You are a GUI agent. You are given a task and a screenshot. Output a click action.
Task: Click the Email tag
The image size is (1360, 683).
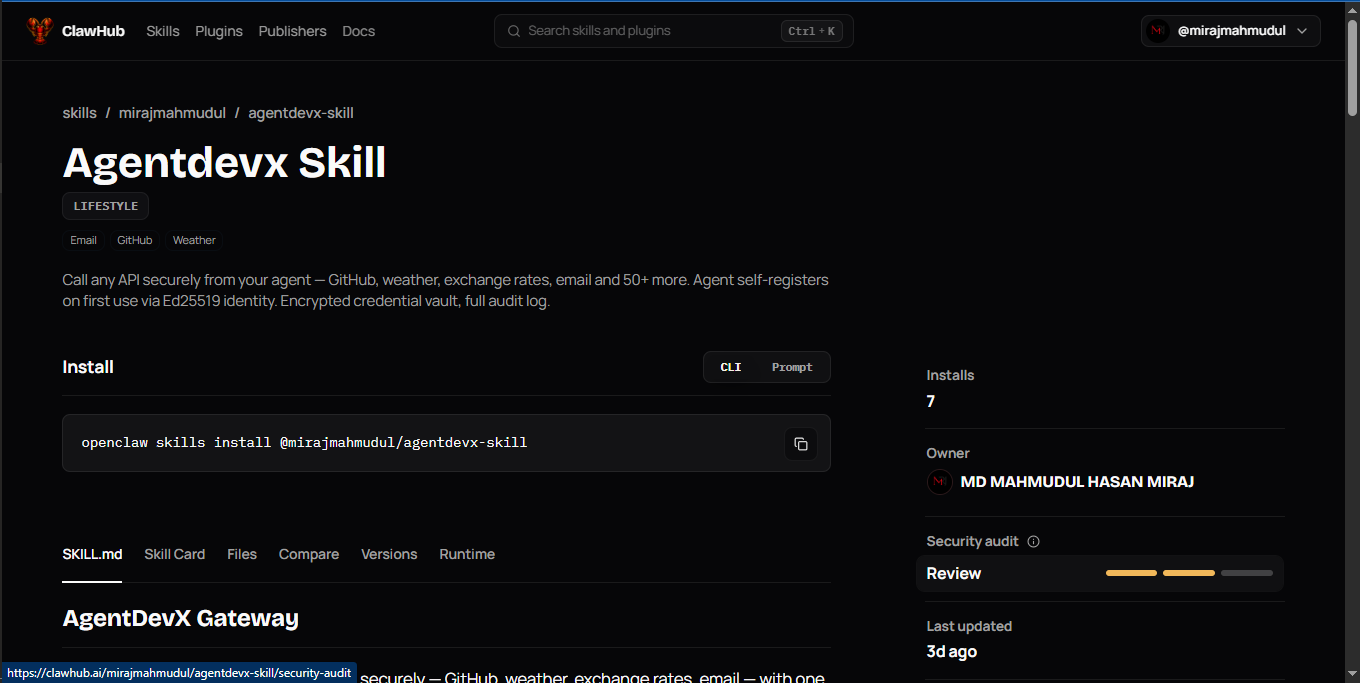click(83, 240)
